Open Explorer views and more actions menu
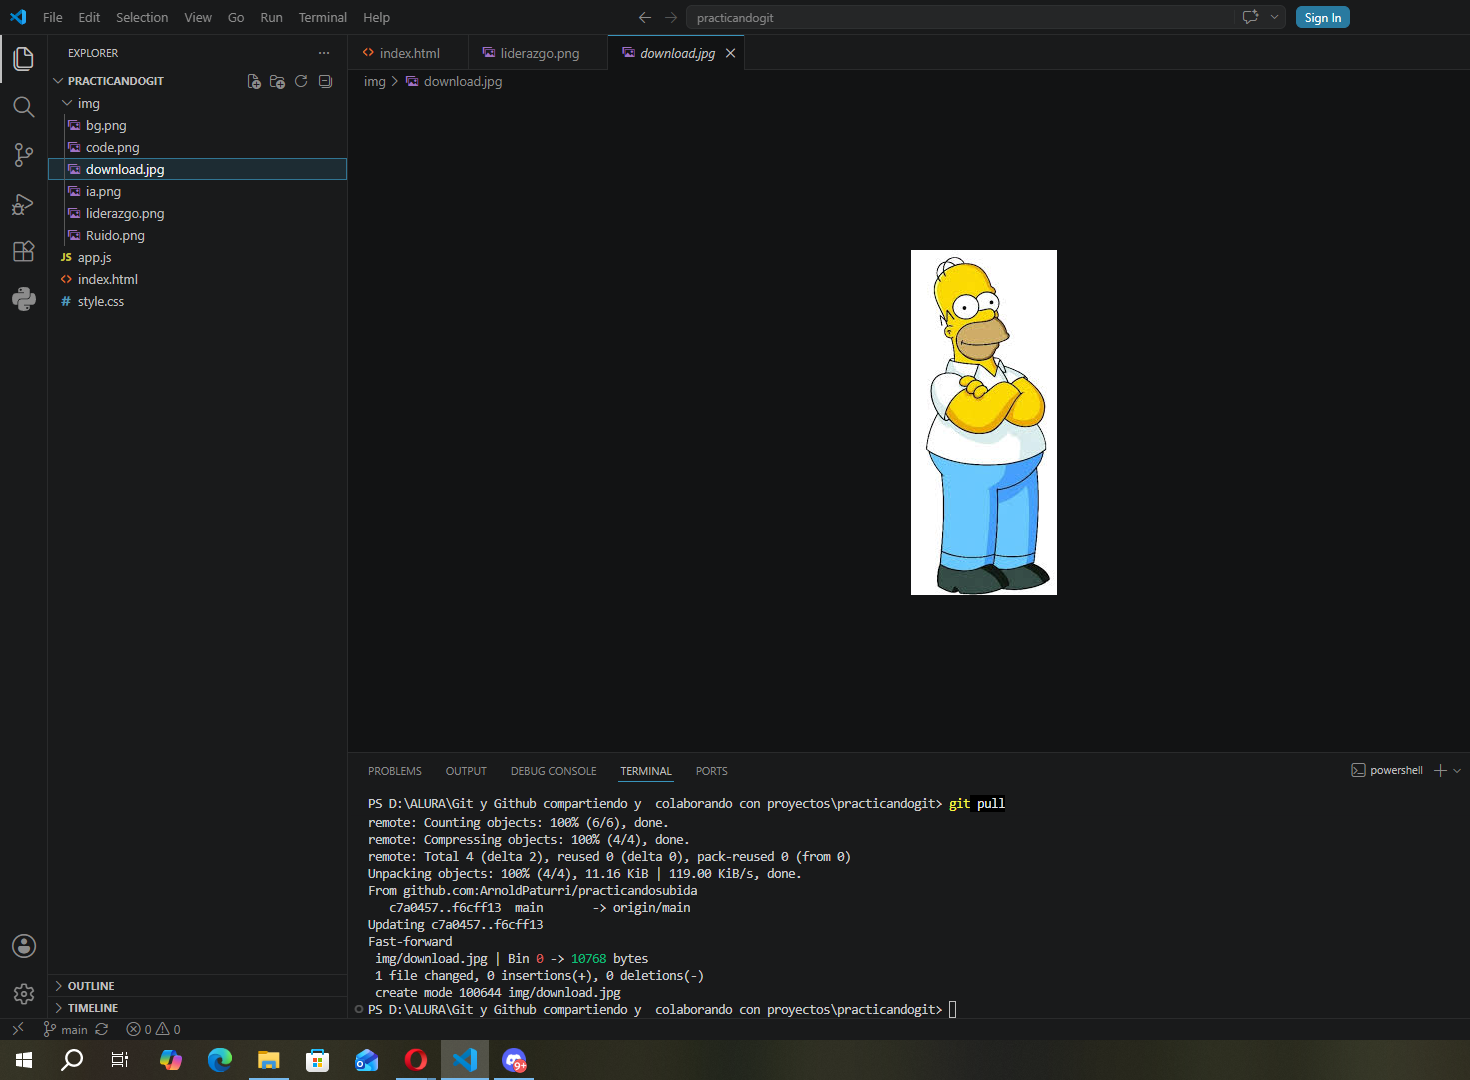Image resolution: width=1470 pixels, height=1080 pixels. (x=323, y=53)
